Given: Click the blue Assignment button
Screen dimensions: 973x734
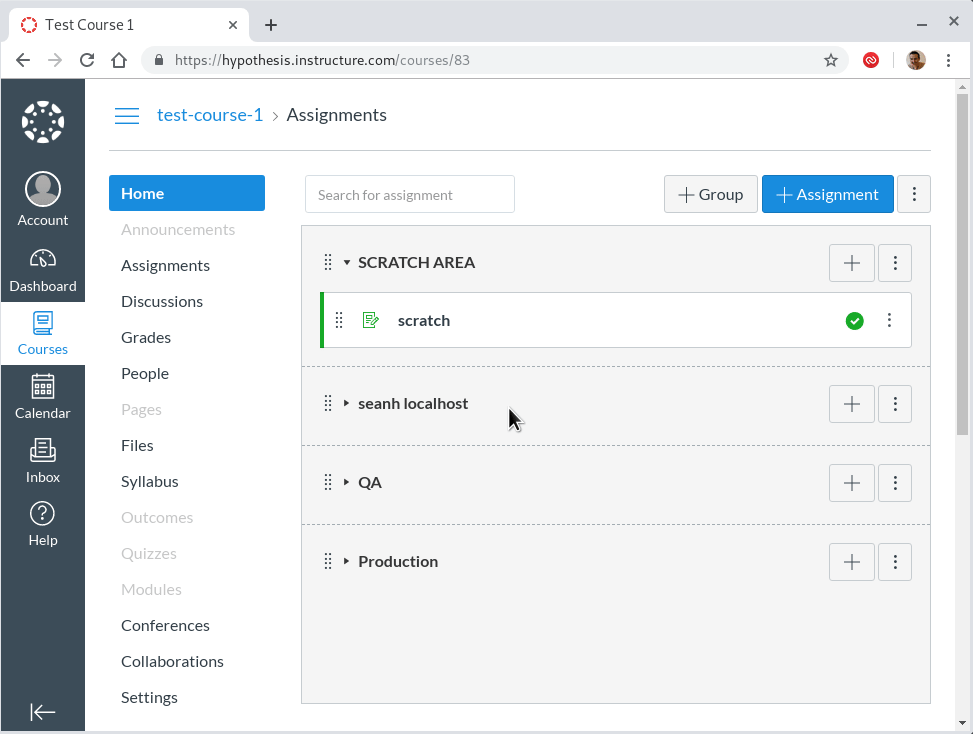Looking at the screenshot, I should pos(827,195).
